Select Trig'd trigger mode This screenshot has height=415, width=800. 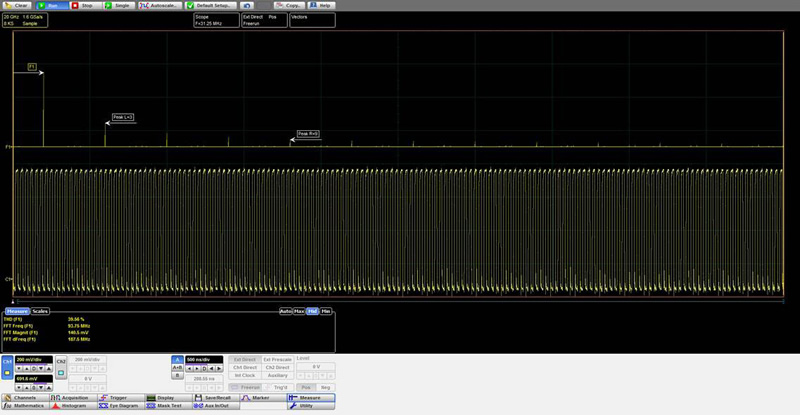[278, 387]
